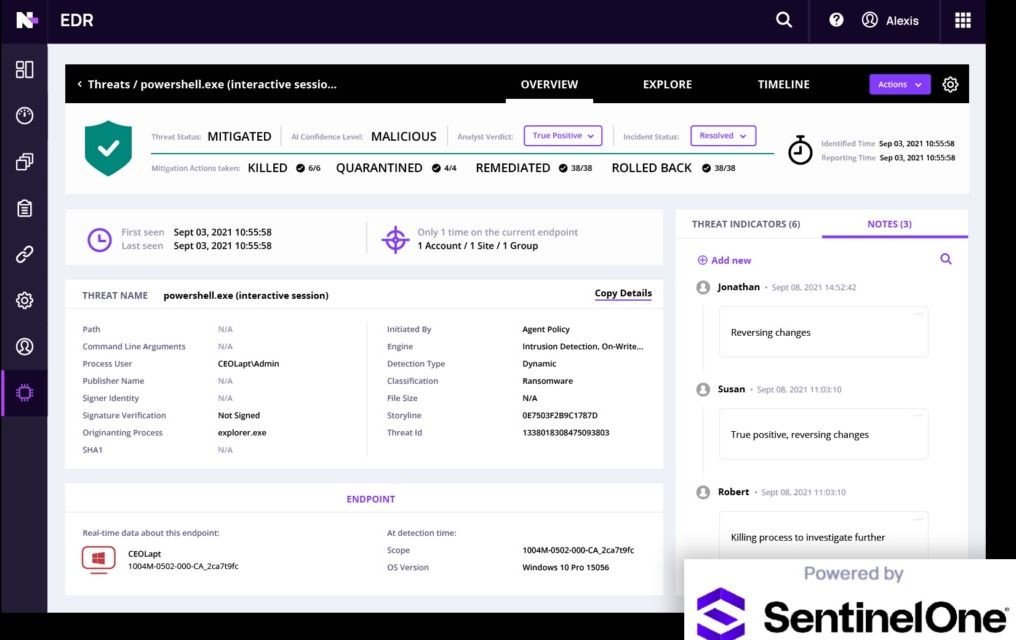Expand the Analyst Verdict True Positive dropdown
The width and height of the screenshot is (1016, 640).
pos(563,136)
